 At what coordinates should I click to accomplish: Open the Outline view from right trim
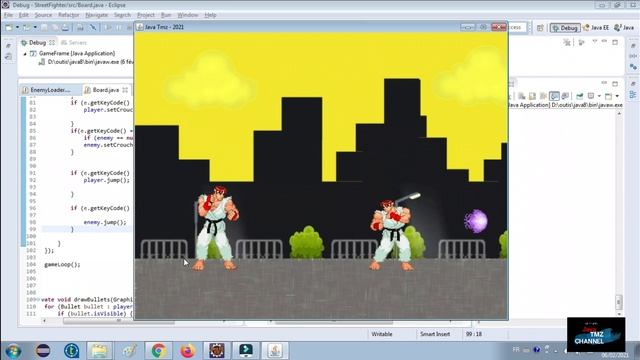[x=633, y=95]
